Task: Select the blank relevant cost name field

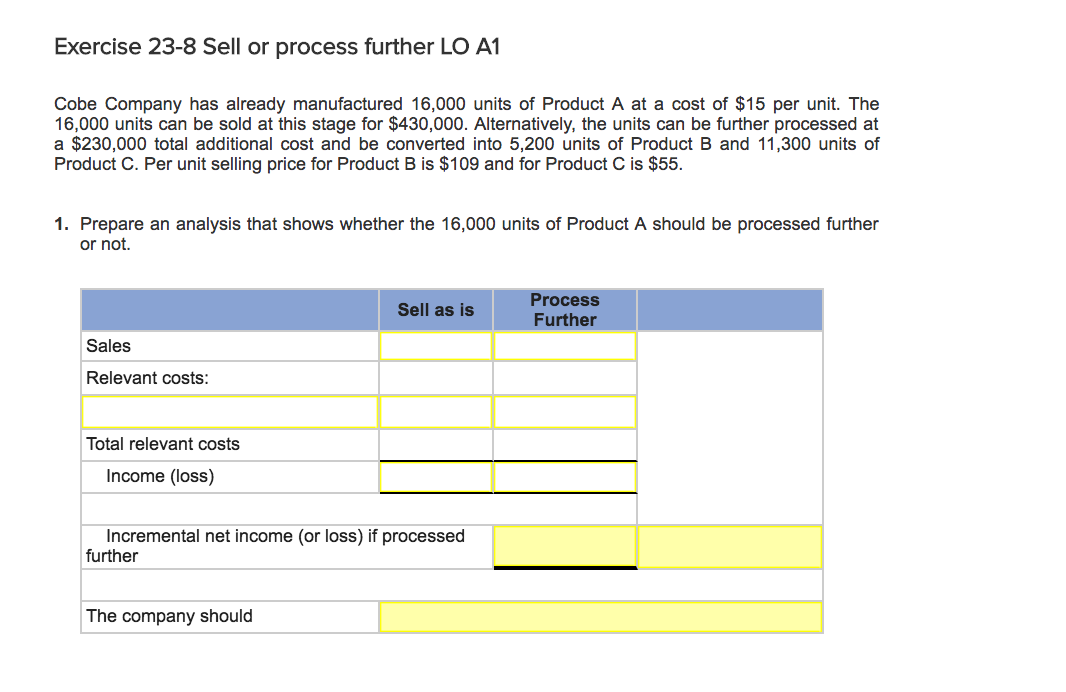Action: click(x=230, y=411)
